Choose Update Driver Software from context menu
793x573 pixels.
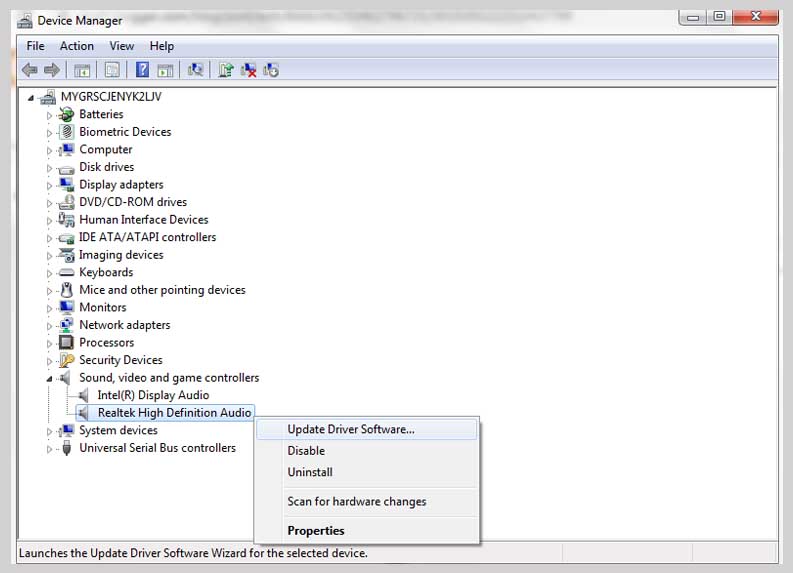367,429
